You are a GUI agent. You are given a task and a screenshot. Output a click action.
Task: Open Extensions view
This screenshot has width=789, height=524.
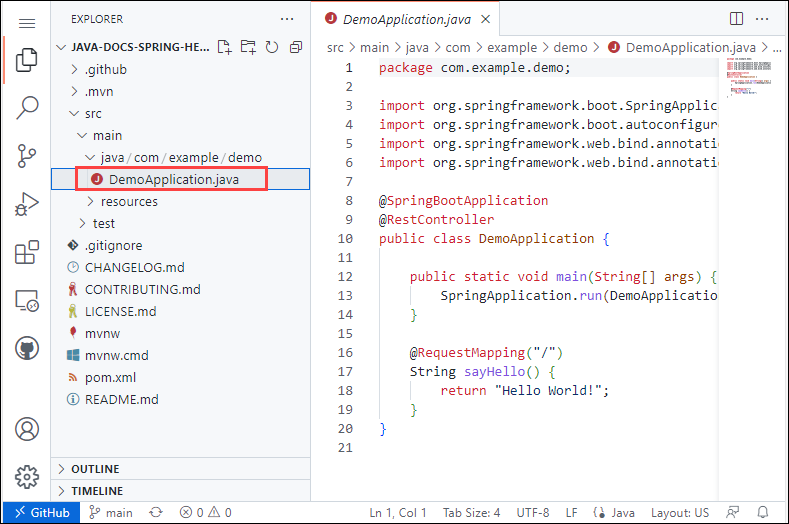coord(27,252)
